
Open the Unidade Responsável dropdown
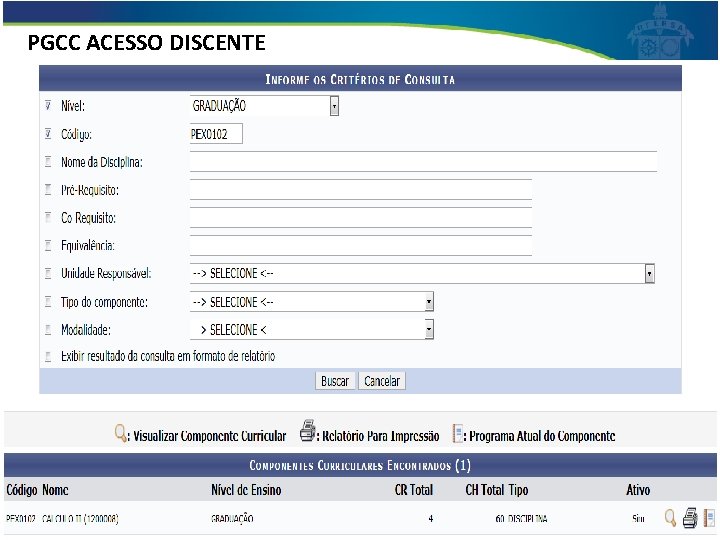click(x=422, y=274)
